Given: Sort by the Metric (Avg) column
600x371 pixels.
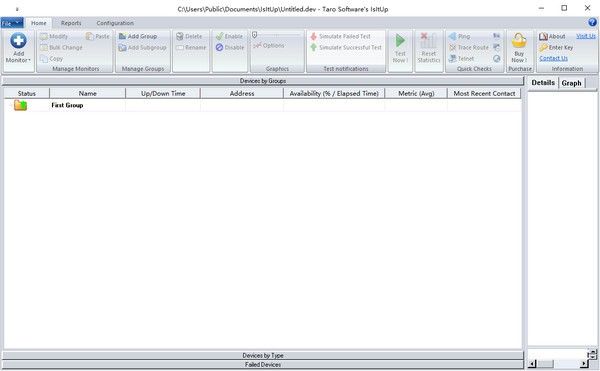Looking at the screenshot, I should 416,93.
